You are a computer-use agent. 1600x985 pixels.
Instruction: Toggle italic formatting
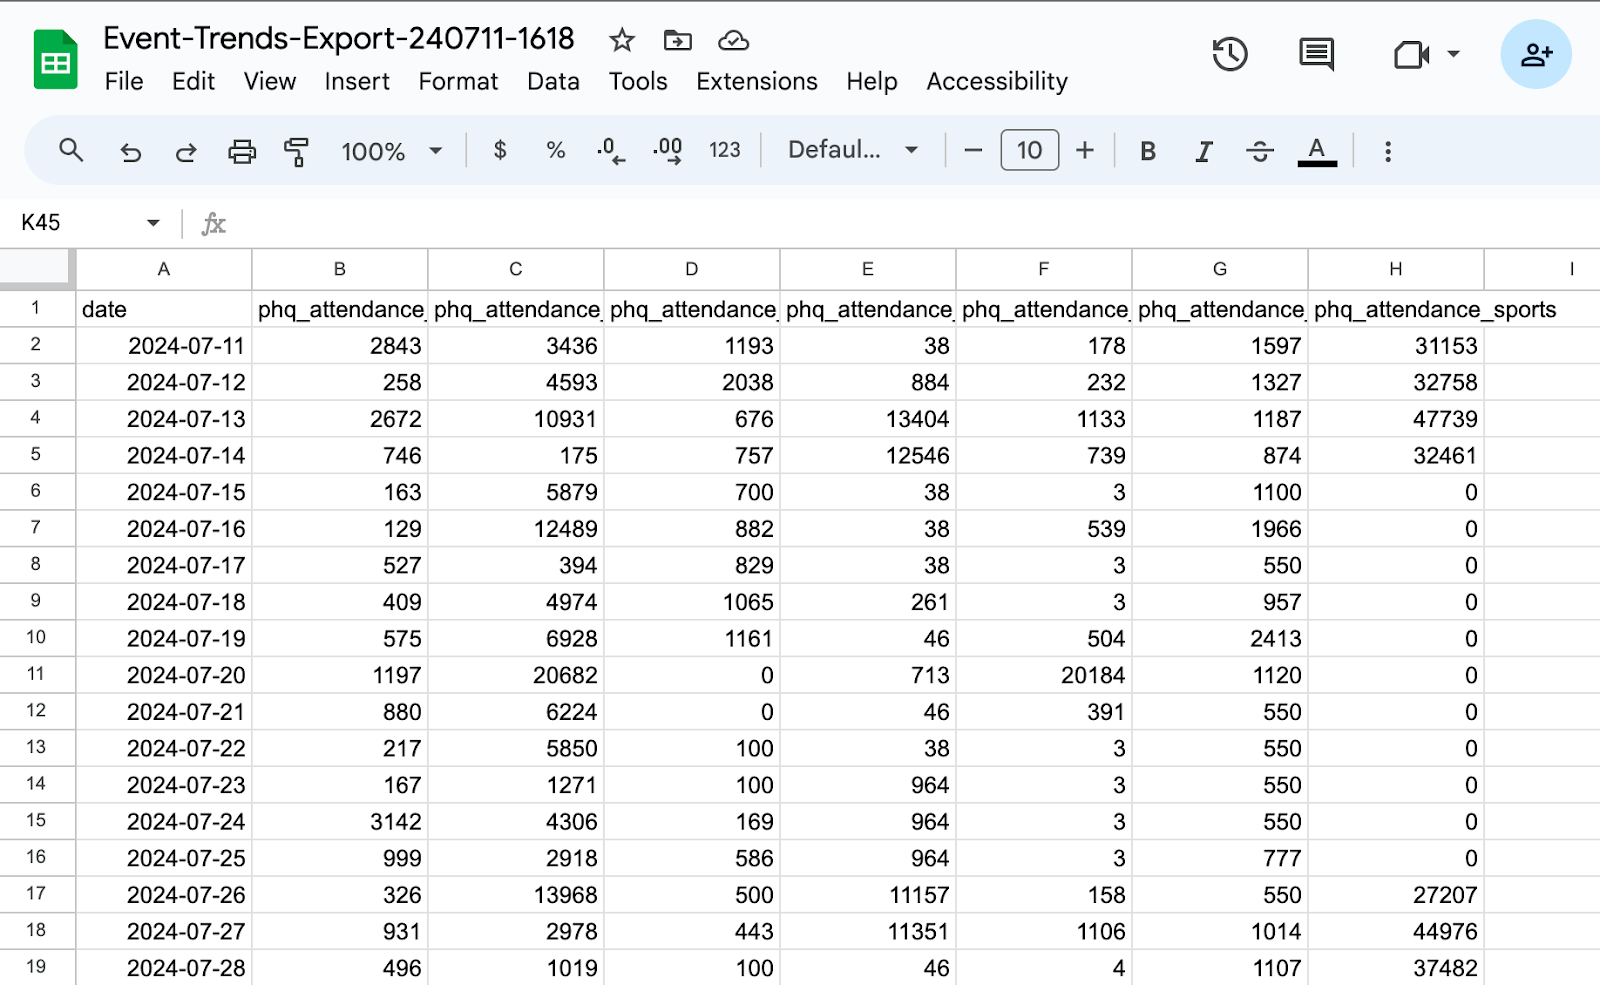1204,151
